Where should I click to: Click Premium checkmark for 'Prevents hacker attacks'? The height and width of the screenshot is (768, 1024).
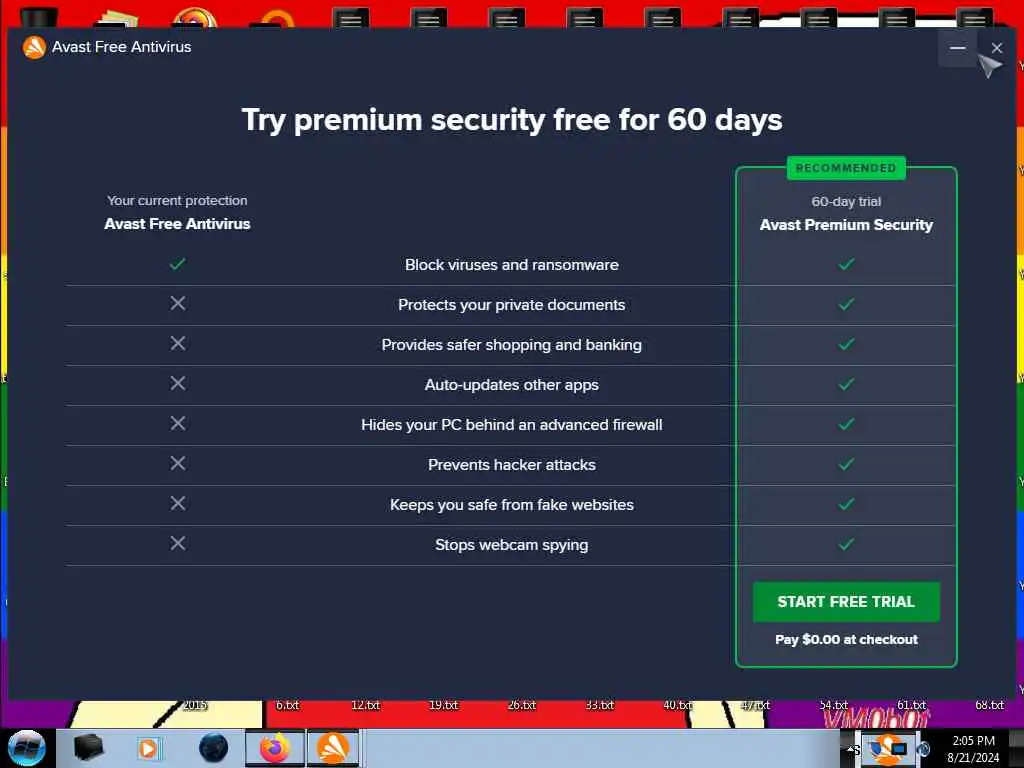pyautogui.click(x=846, y=464)
